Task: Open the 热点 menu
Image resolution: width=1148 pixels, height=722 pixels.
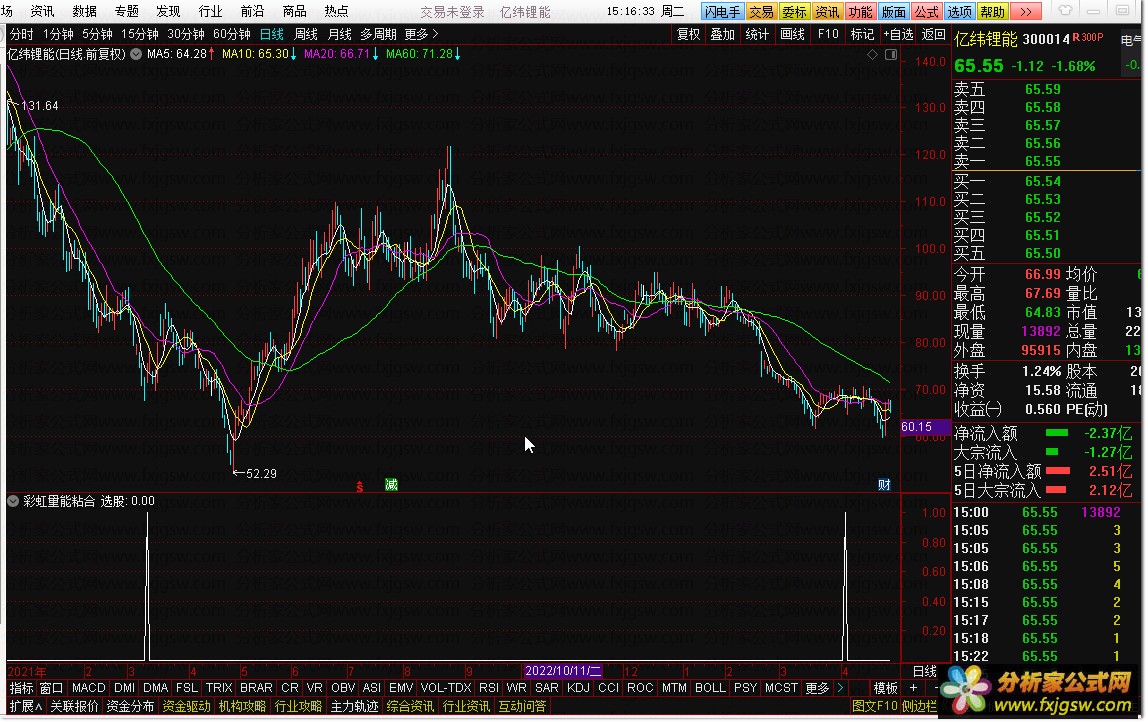Action: pyautogui.click(x=336, y=12)
